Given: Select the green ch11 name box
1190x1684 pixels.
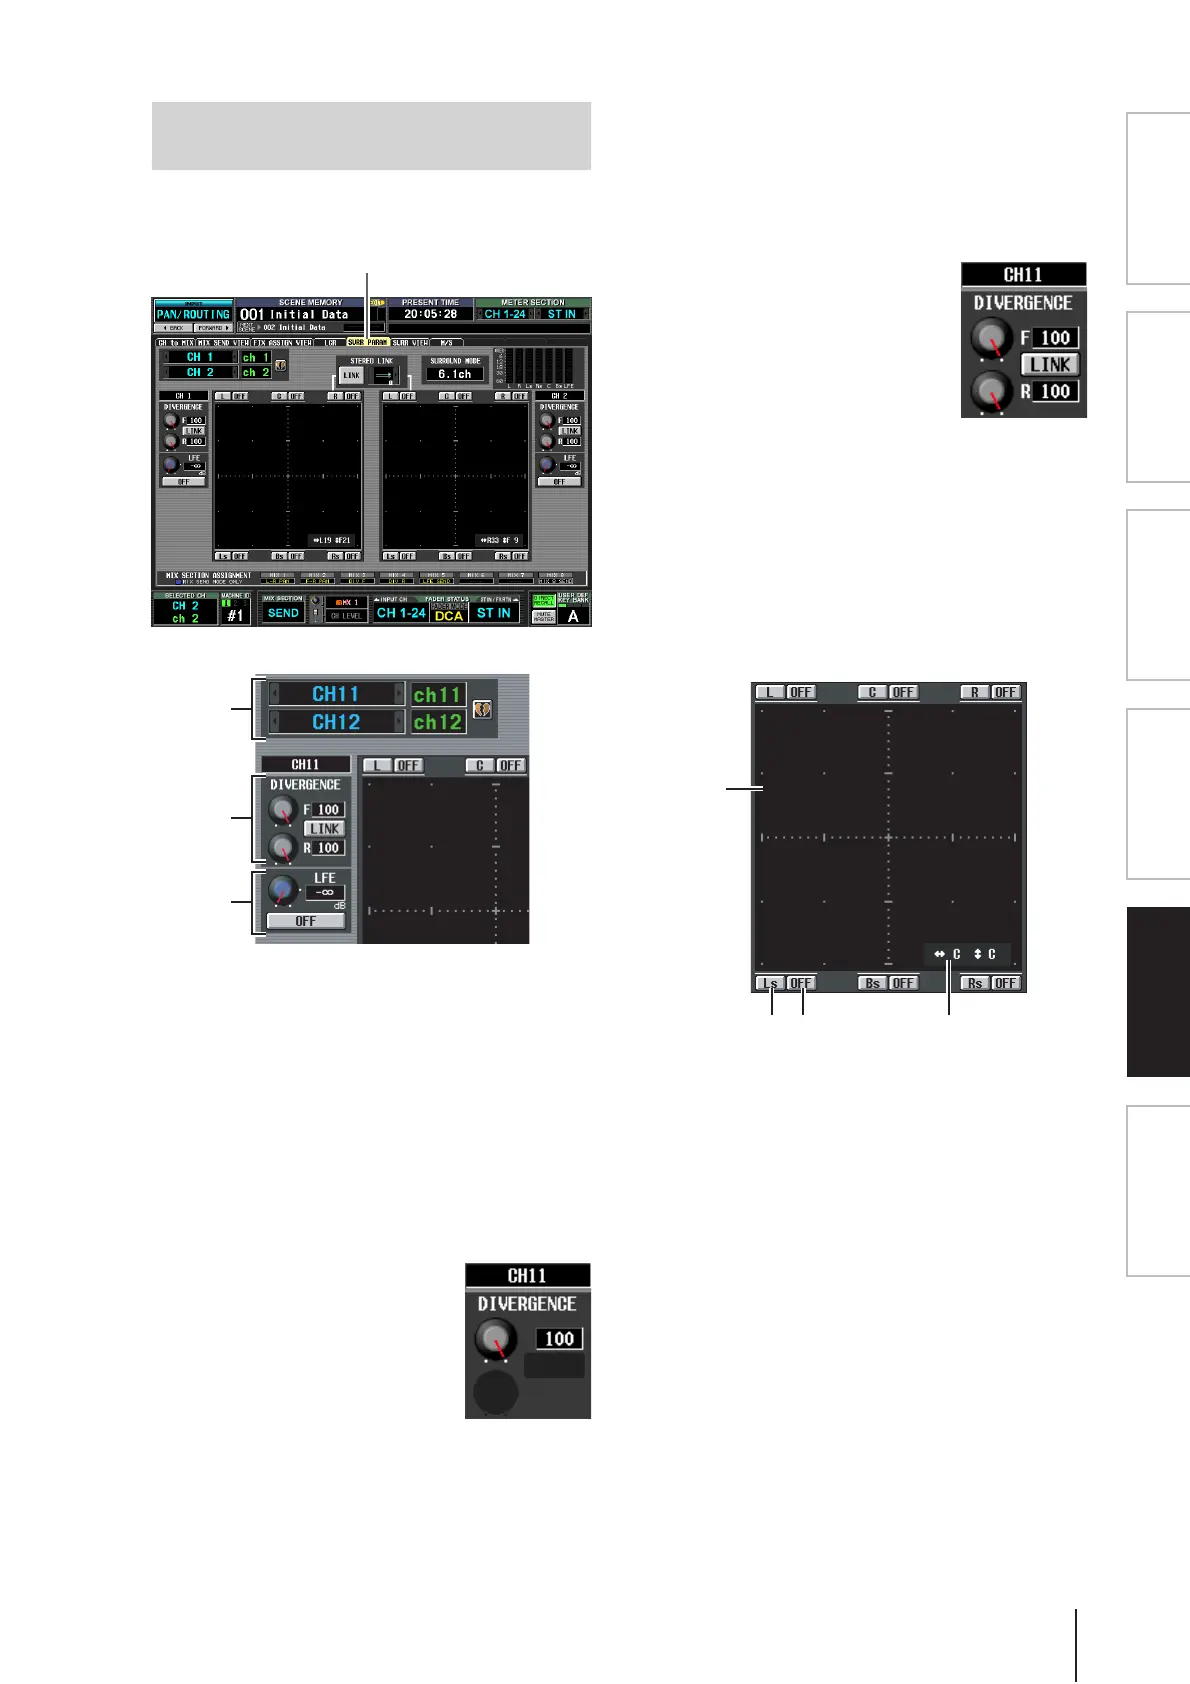Looking at the screenshot, I should tap(438, 694).
